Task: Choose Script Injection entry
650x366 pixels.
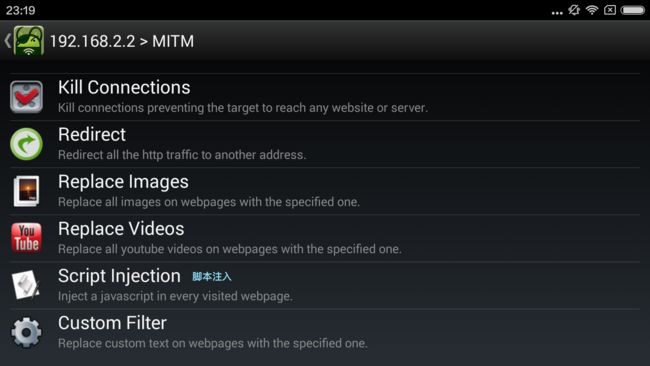Action: pyautogui.click(x=325, y=285)
